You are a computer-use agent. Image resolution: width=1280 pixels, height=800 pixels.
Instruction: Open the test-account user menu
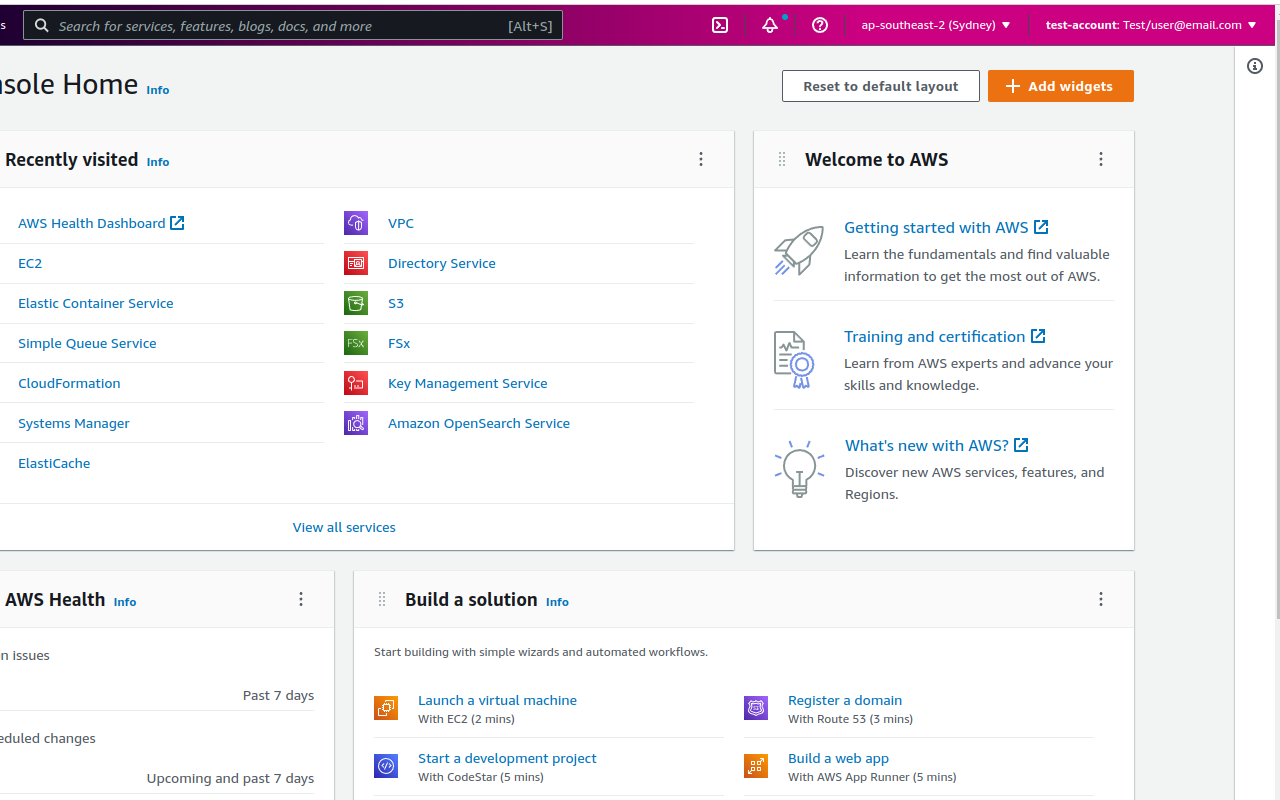click(x=1151, y=25)
